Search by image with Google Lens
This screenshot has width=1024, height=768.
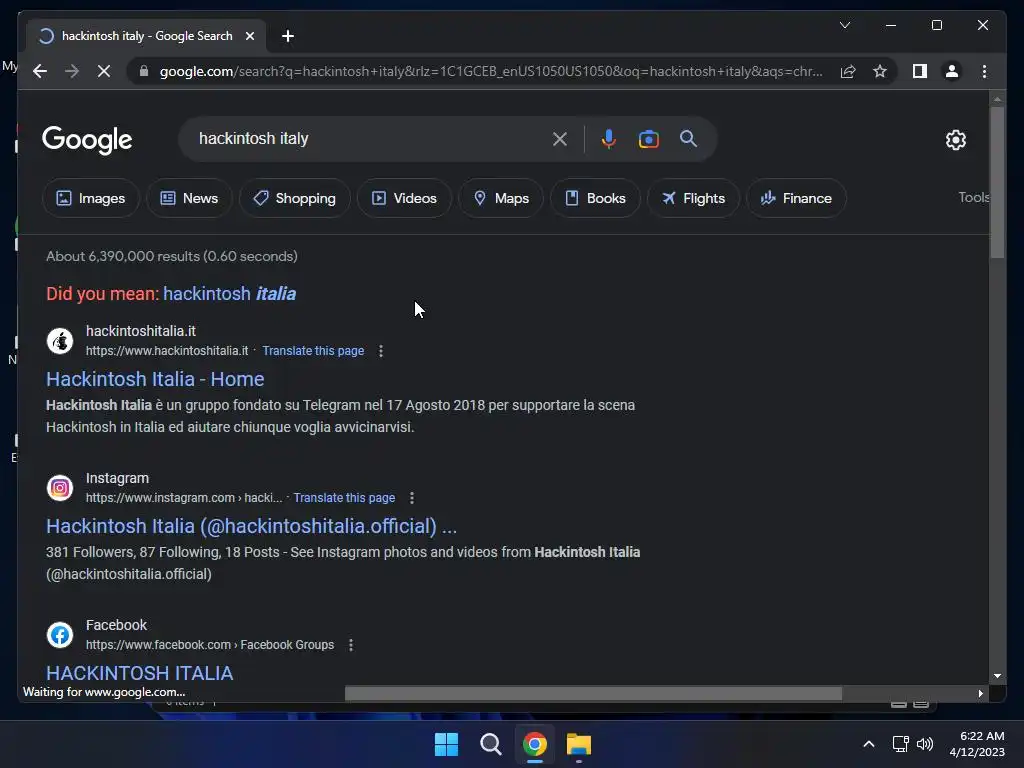click(x=648, y=138)
